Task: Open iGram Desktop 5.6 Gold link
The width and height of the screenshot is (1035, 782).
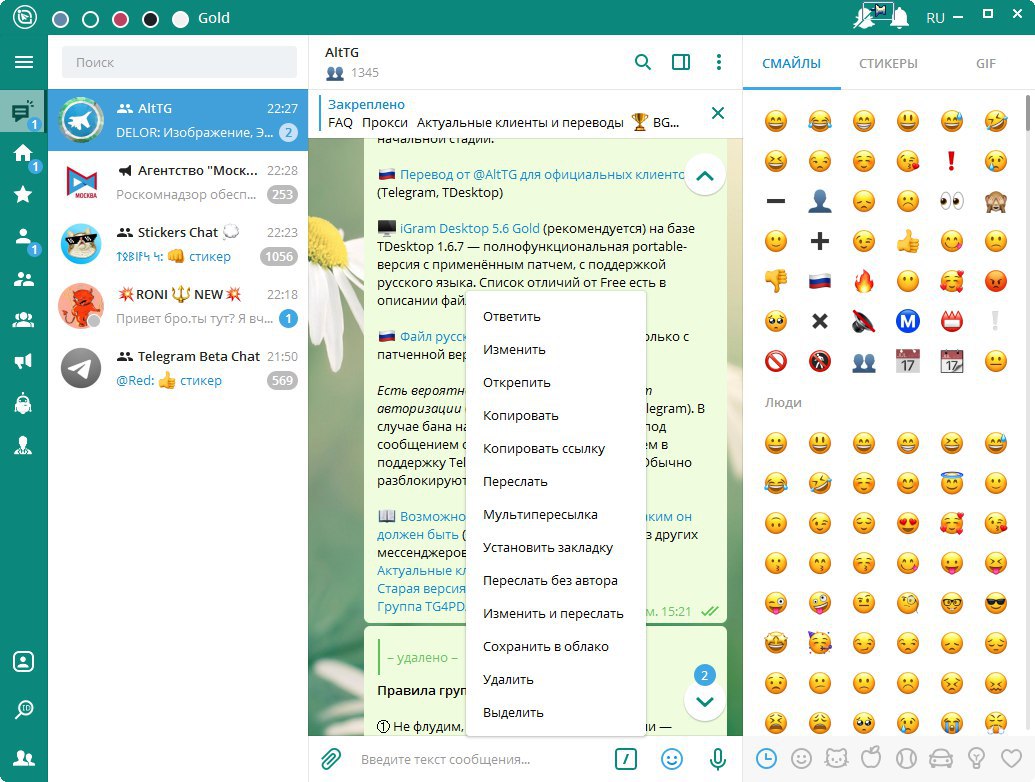Action: 469,228
